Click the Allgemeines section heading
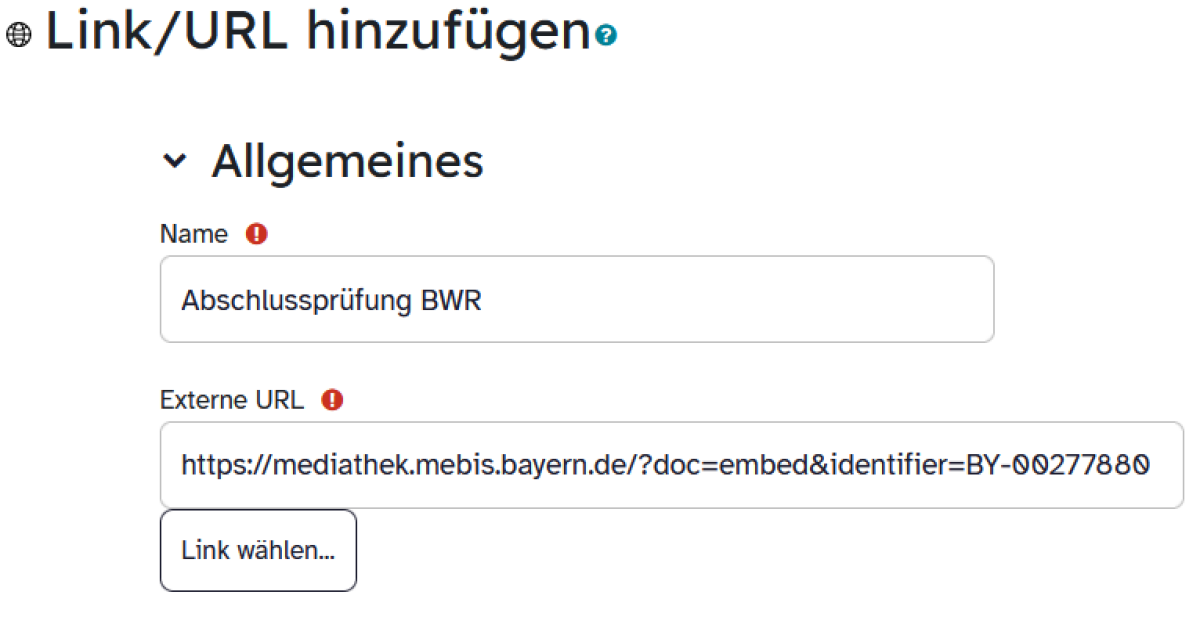Image resolution: width=1200 pixels, height=617 pixels. (x=346, y=160)
